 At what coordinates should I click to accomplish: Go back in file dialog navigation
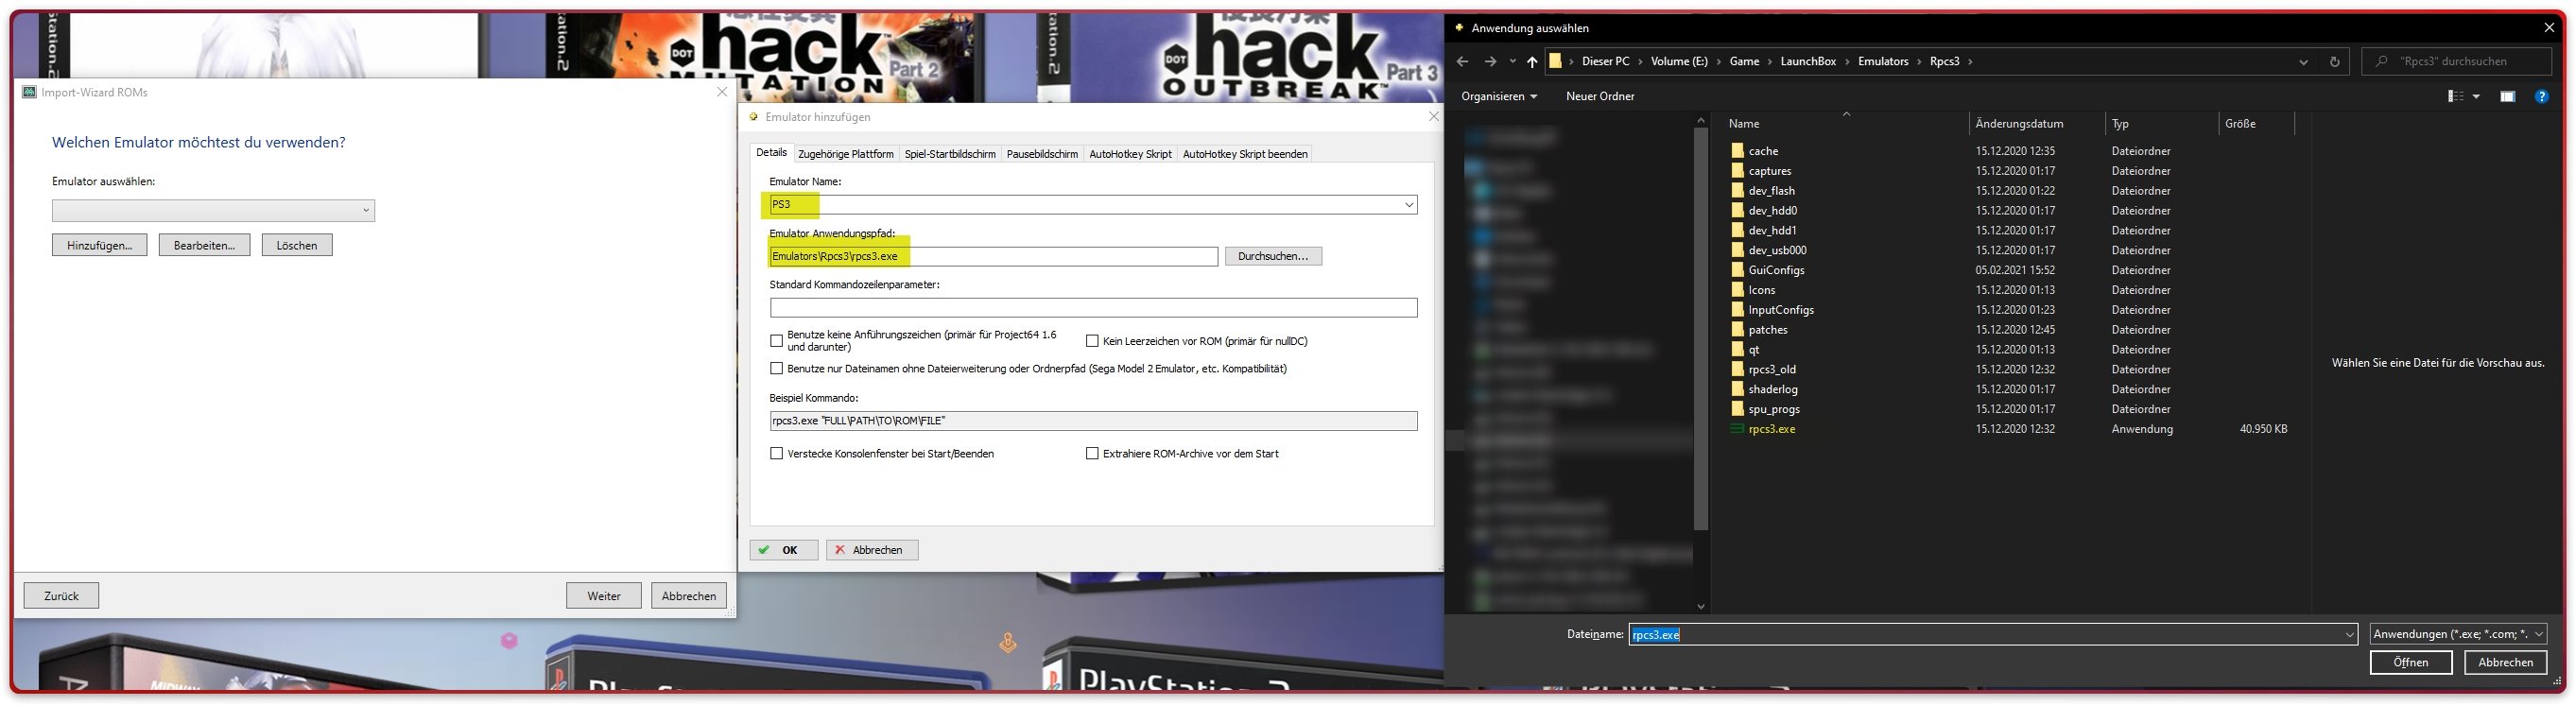click(x=1462, y=61)
